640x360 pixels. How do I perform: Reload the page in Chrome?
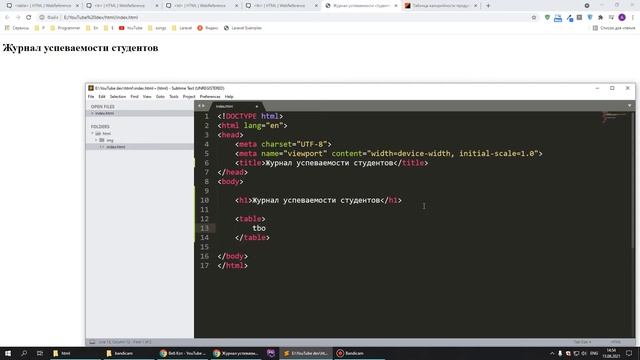[29, 18]
